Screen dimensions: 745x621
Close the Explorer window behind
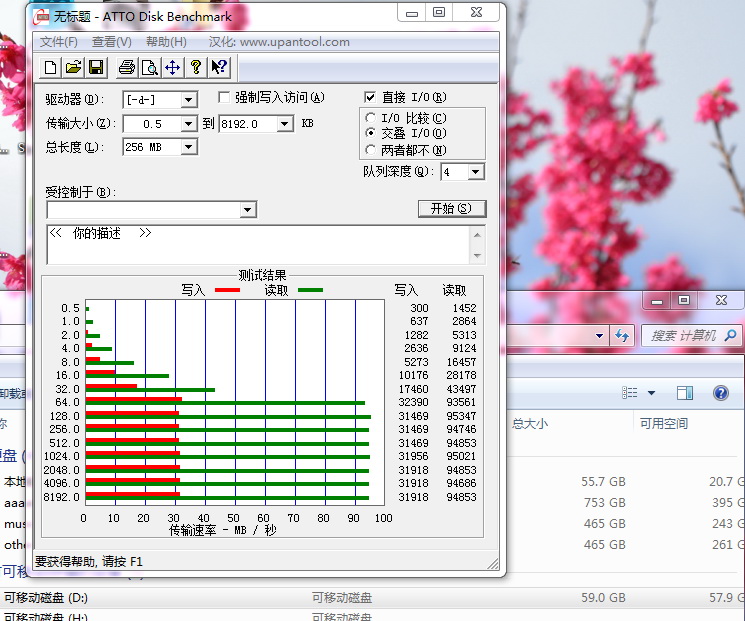point(721,301)
